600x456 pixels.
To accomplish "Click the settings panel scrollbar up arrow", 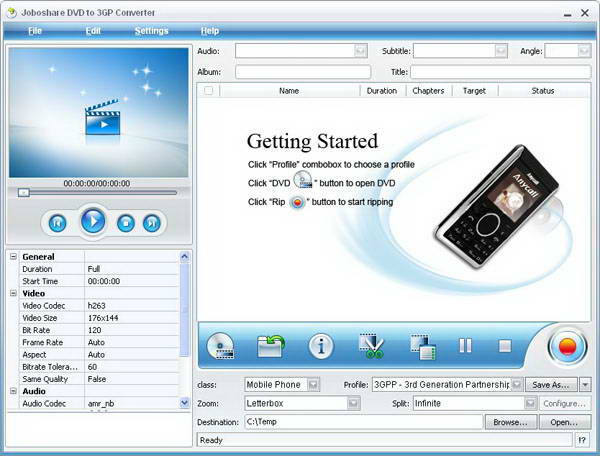I will (x=184, y=256).
